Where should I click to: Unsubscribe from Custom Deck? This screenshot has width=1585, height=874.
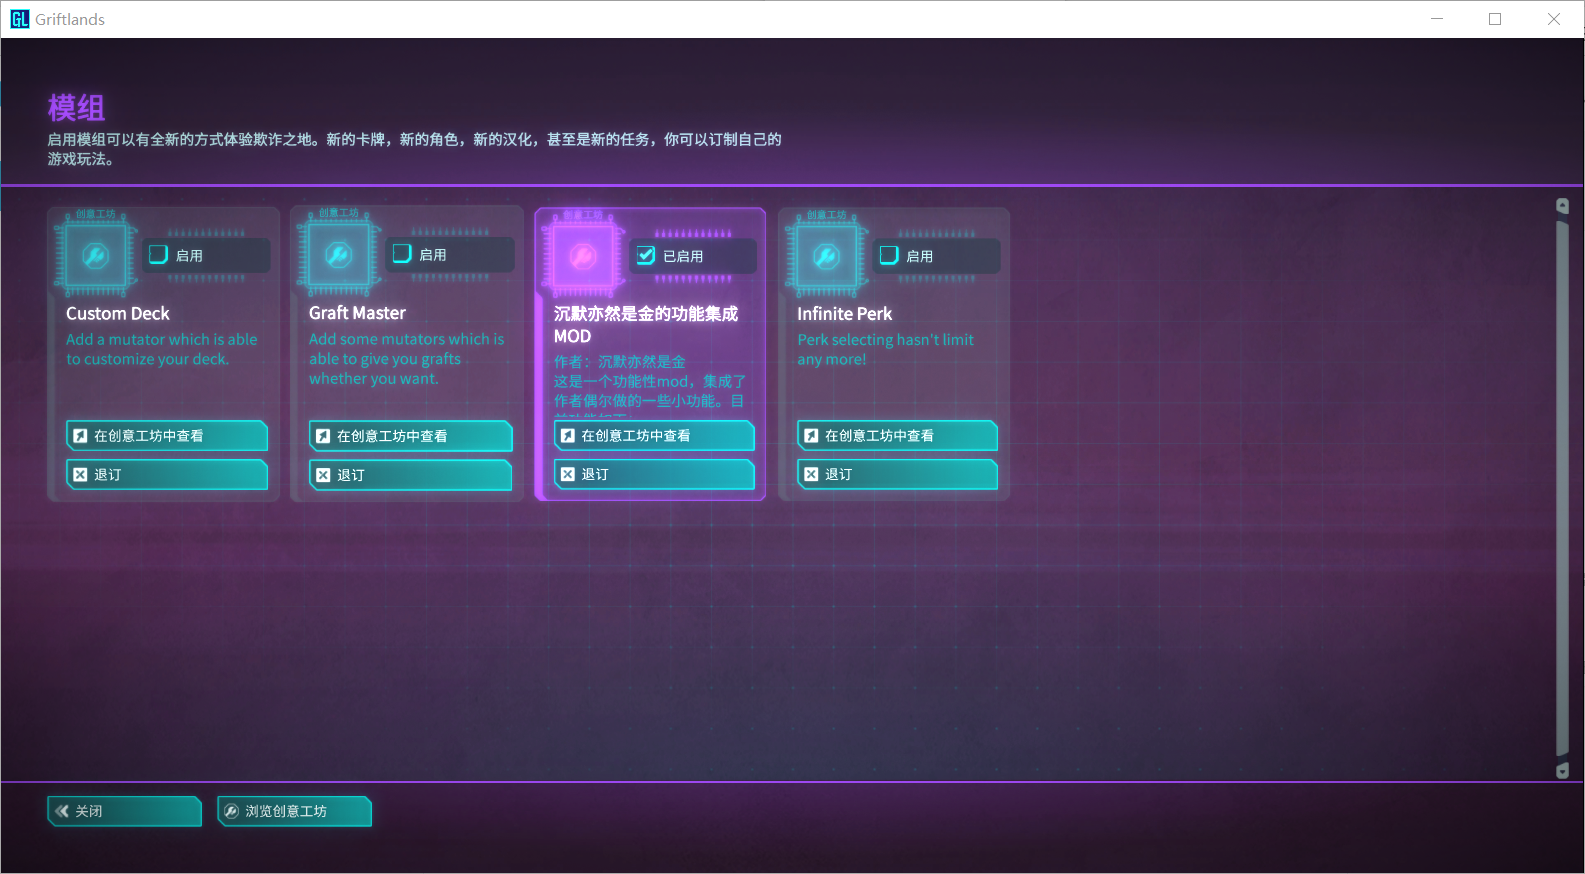pos(167,475)
